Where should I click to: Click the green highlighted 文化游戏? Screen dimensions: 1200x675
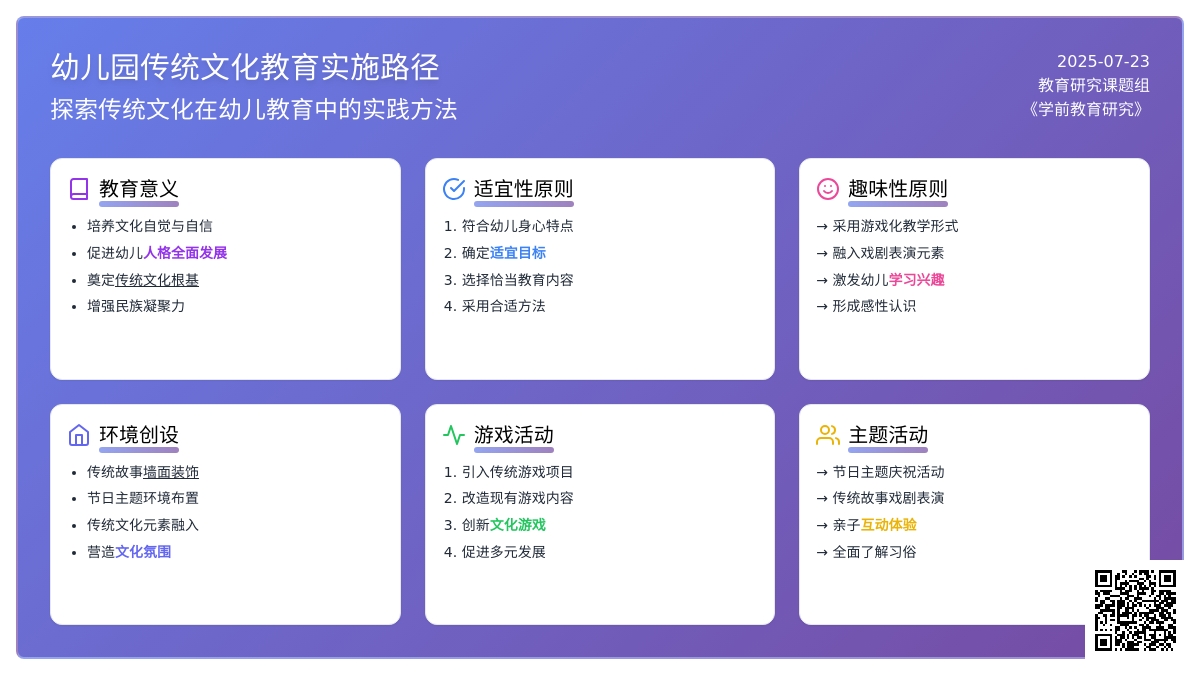(x=518, y=525)
